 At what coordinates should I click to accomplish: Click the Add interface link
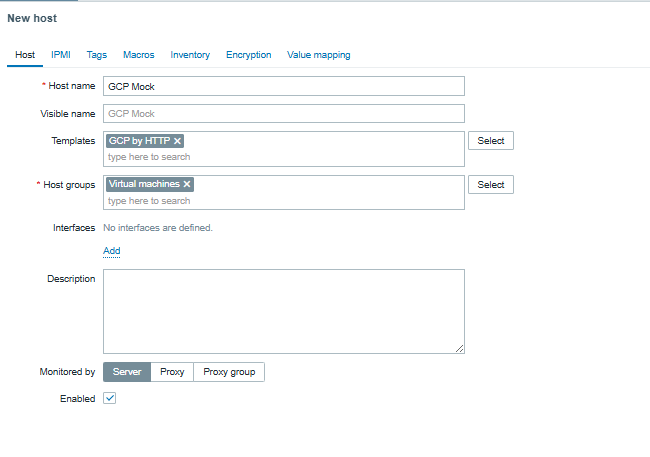pos(111,250)
